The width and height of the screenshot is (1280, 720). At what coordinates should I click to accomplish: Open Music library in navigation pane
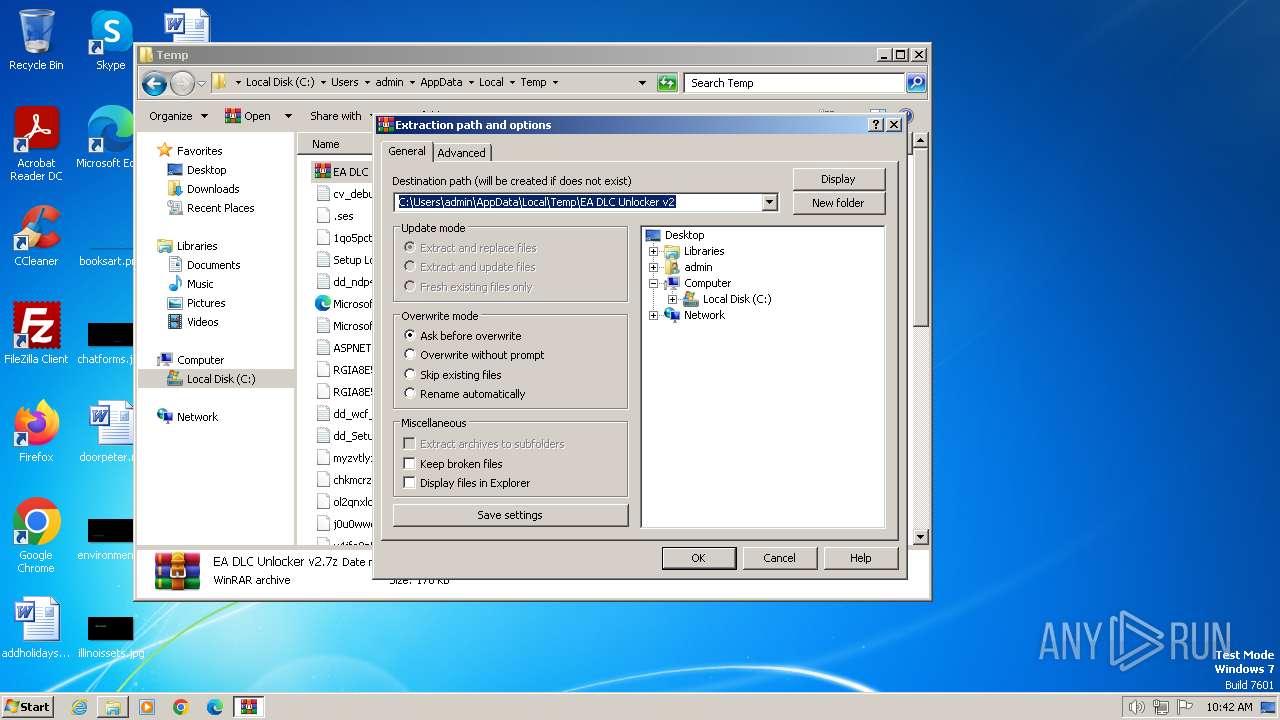point(200,284)
